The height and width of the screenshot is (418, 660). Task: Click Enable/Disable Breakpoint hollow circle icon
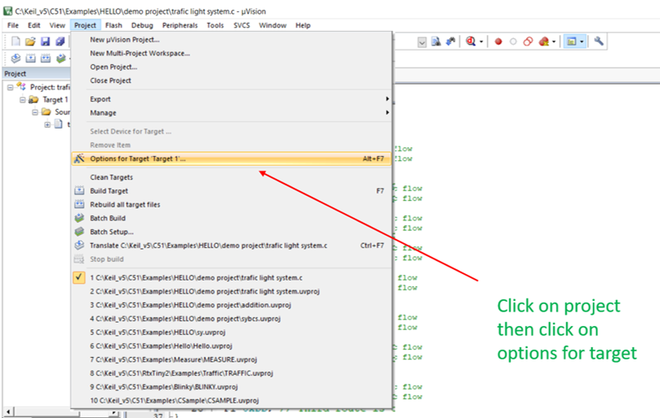513,42
